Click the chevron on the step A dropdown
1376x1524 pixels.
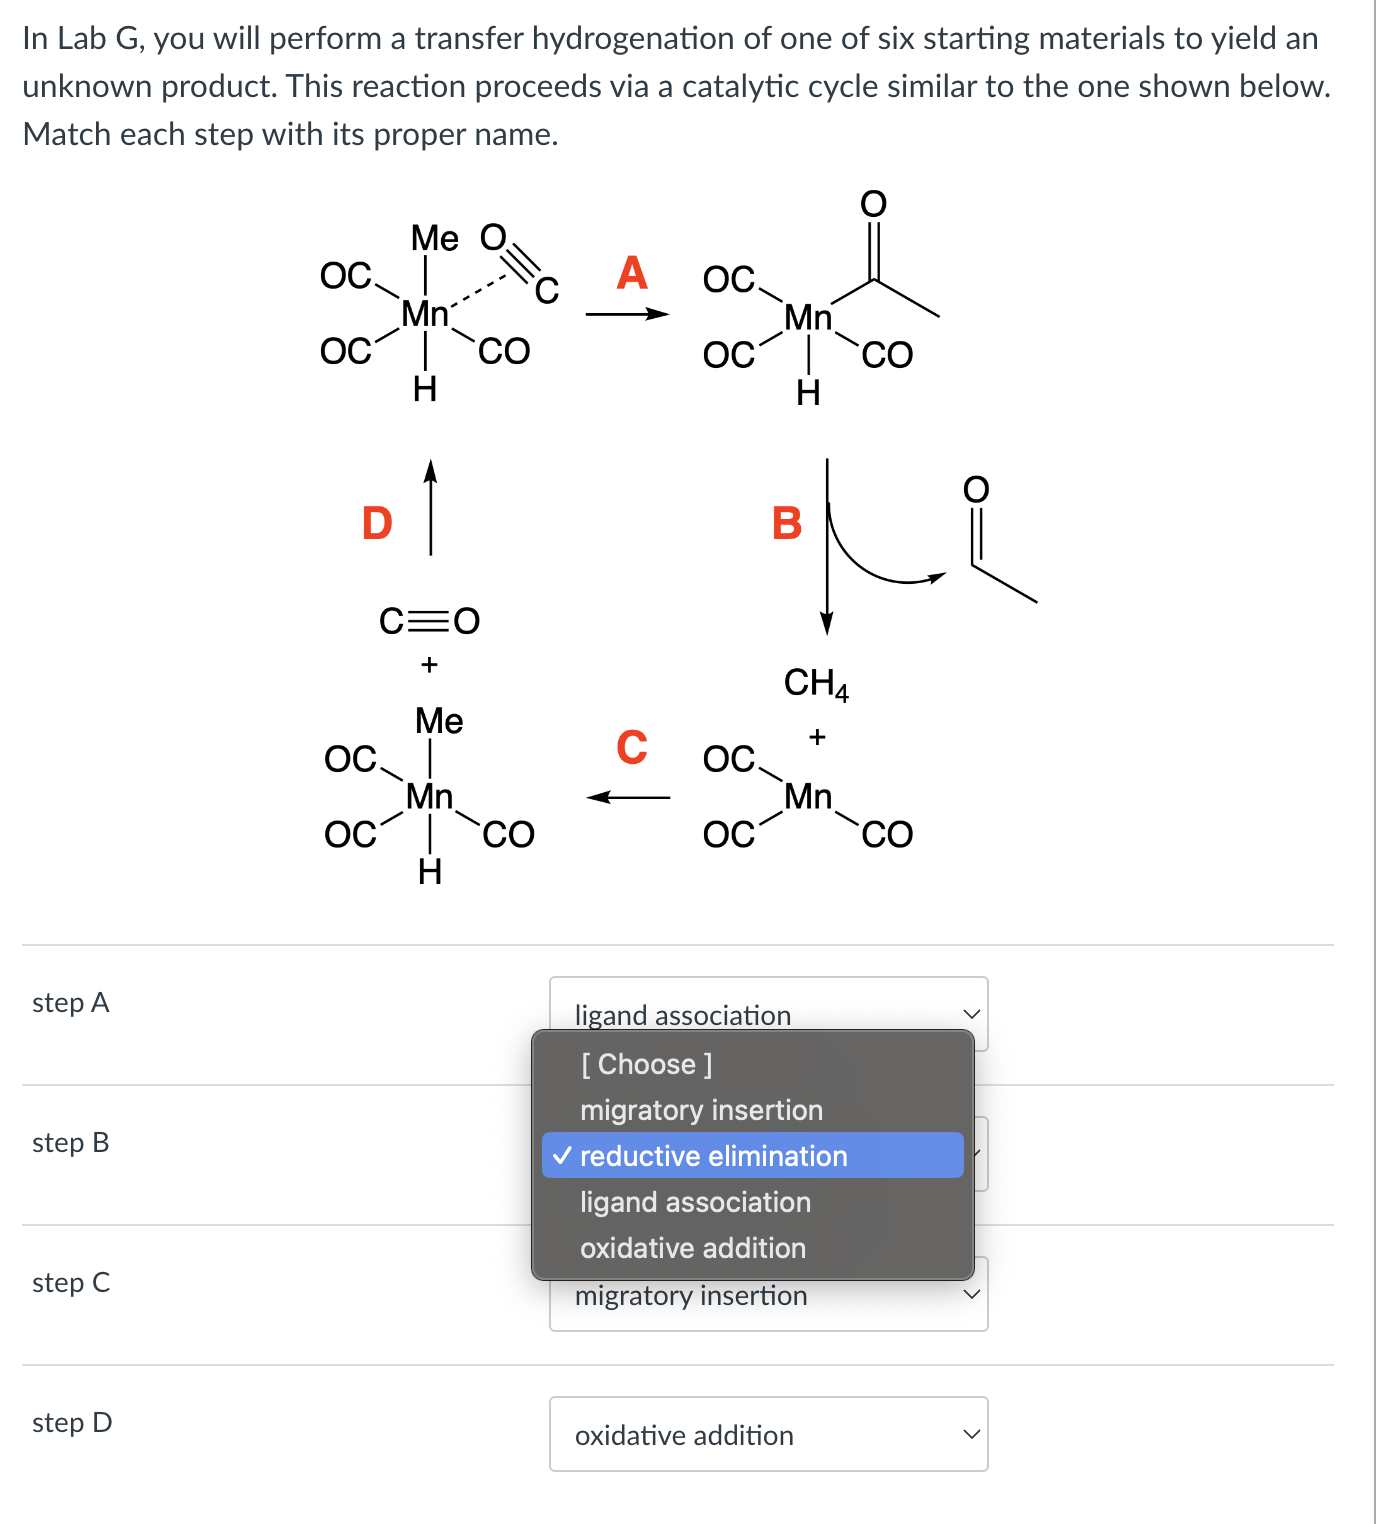click(x=971, y=1012)
